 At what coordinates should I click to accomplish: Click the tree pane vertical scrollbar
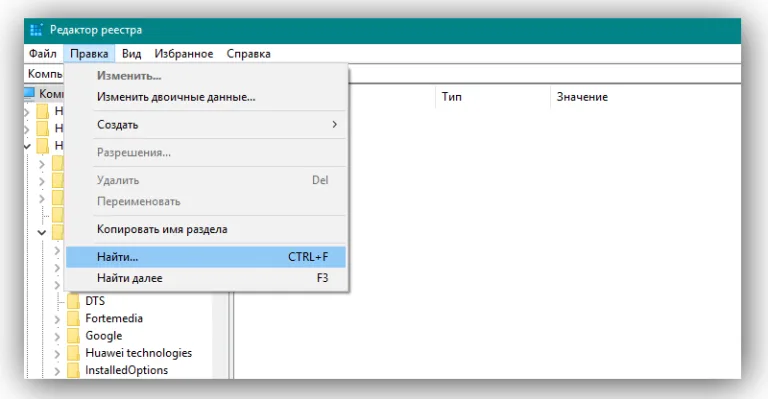[x=220, y=335]
